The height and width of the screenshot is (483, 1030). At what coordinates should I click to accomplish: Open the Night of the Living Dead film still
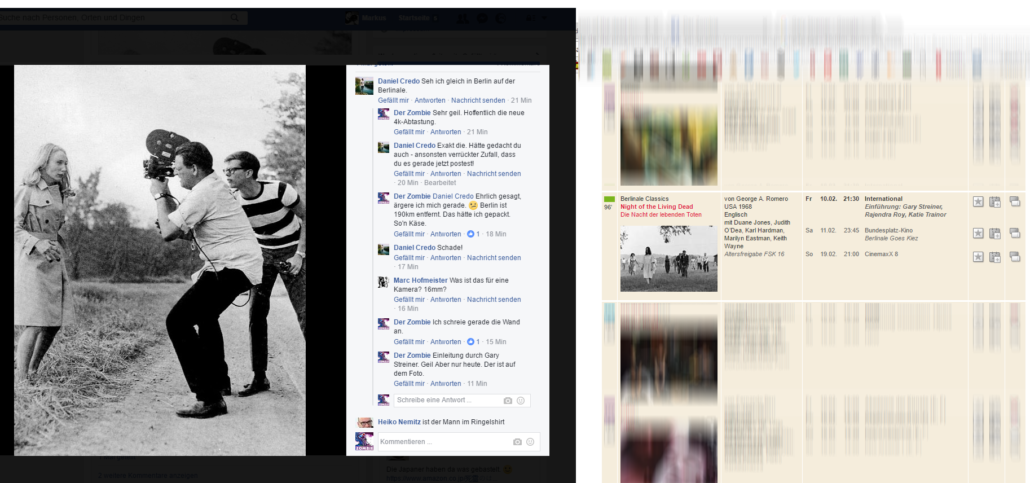tap(669, 258)
